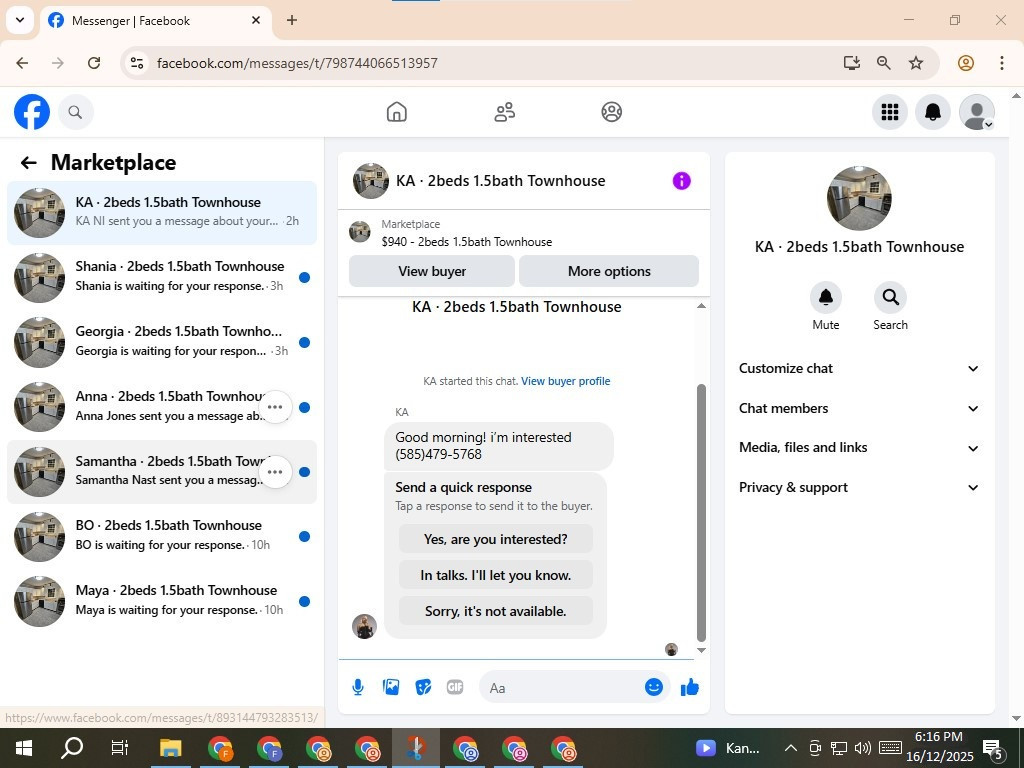Viewport: 1024px width, 768px height.
Task: Go to the Home feed icon
Action: point(396,112)
